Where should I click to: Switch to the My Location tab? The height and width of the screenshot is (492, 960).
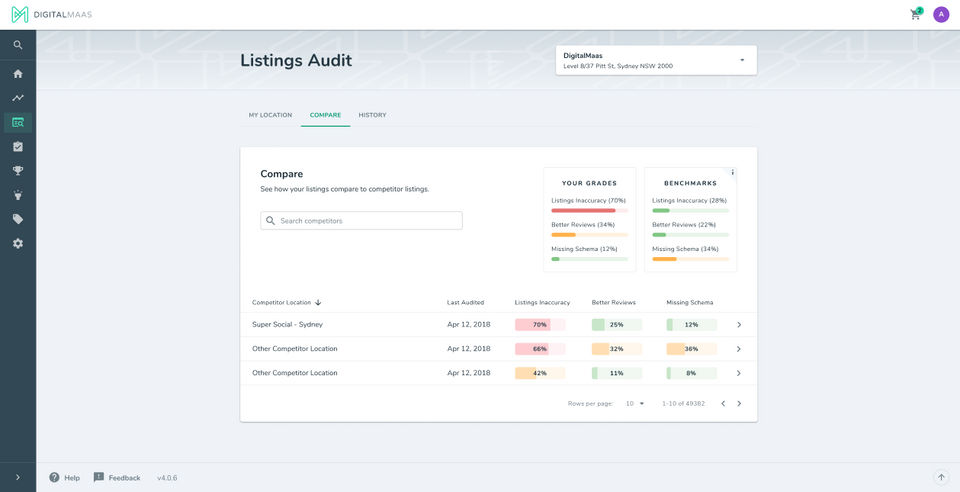coord(270,115)
